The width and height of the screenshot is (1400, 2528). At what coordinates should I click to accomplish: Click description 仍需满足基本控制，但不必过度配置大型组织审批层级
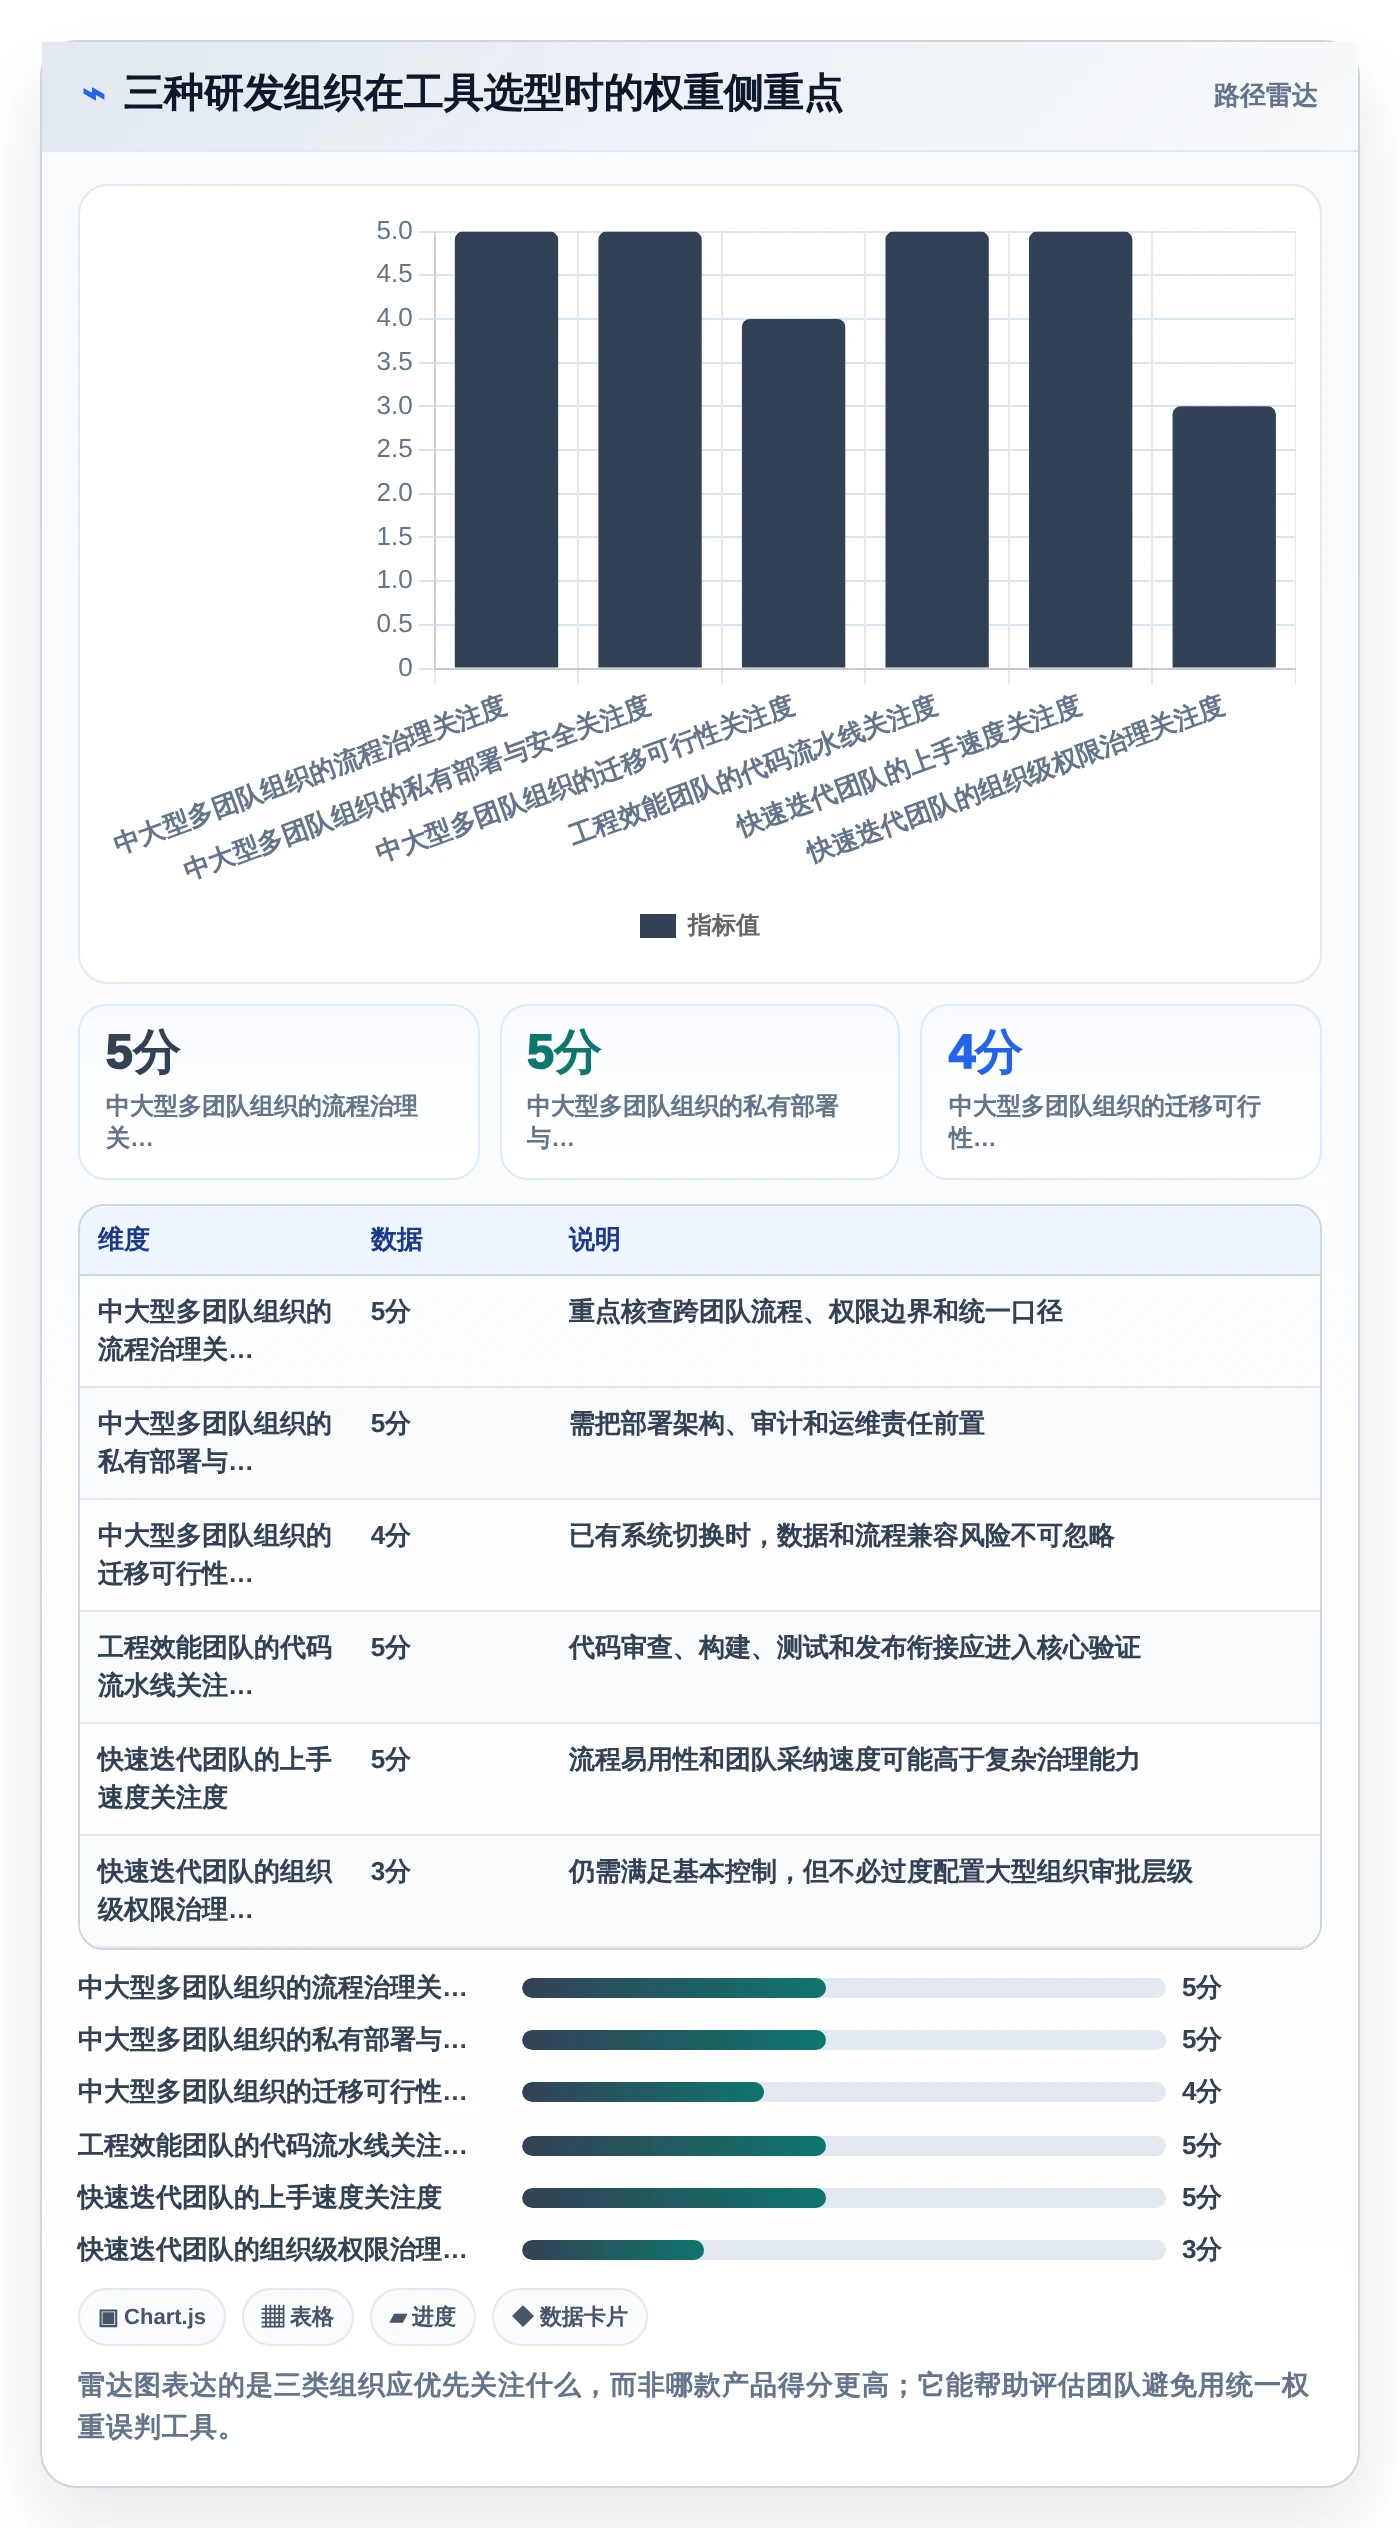point(881,1872)
